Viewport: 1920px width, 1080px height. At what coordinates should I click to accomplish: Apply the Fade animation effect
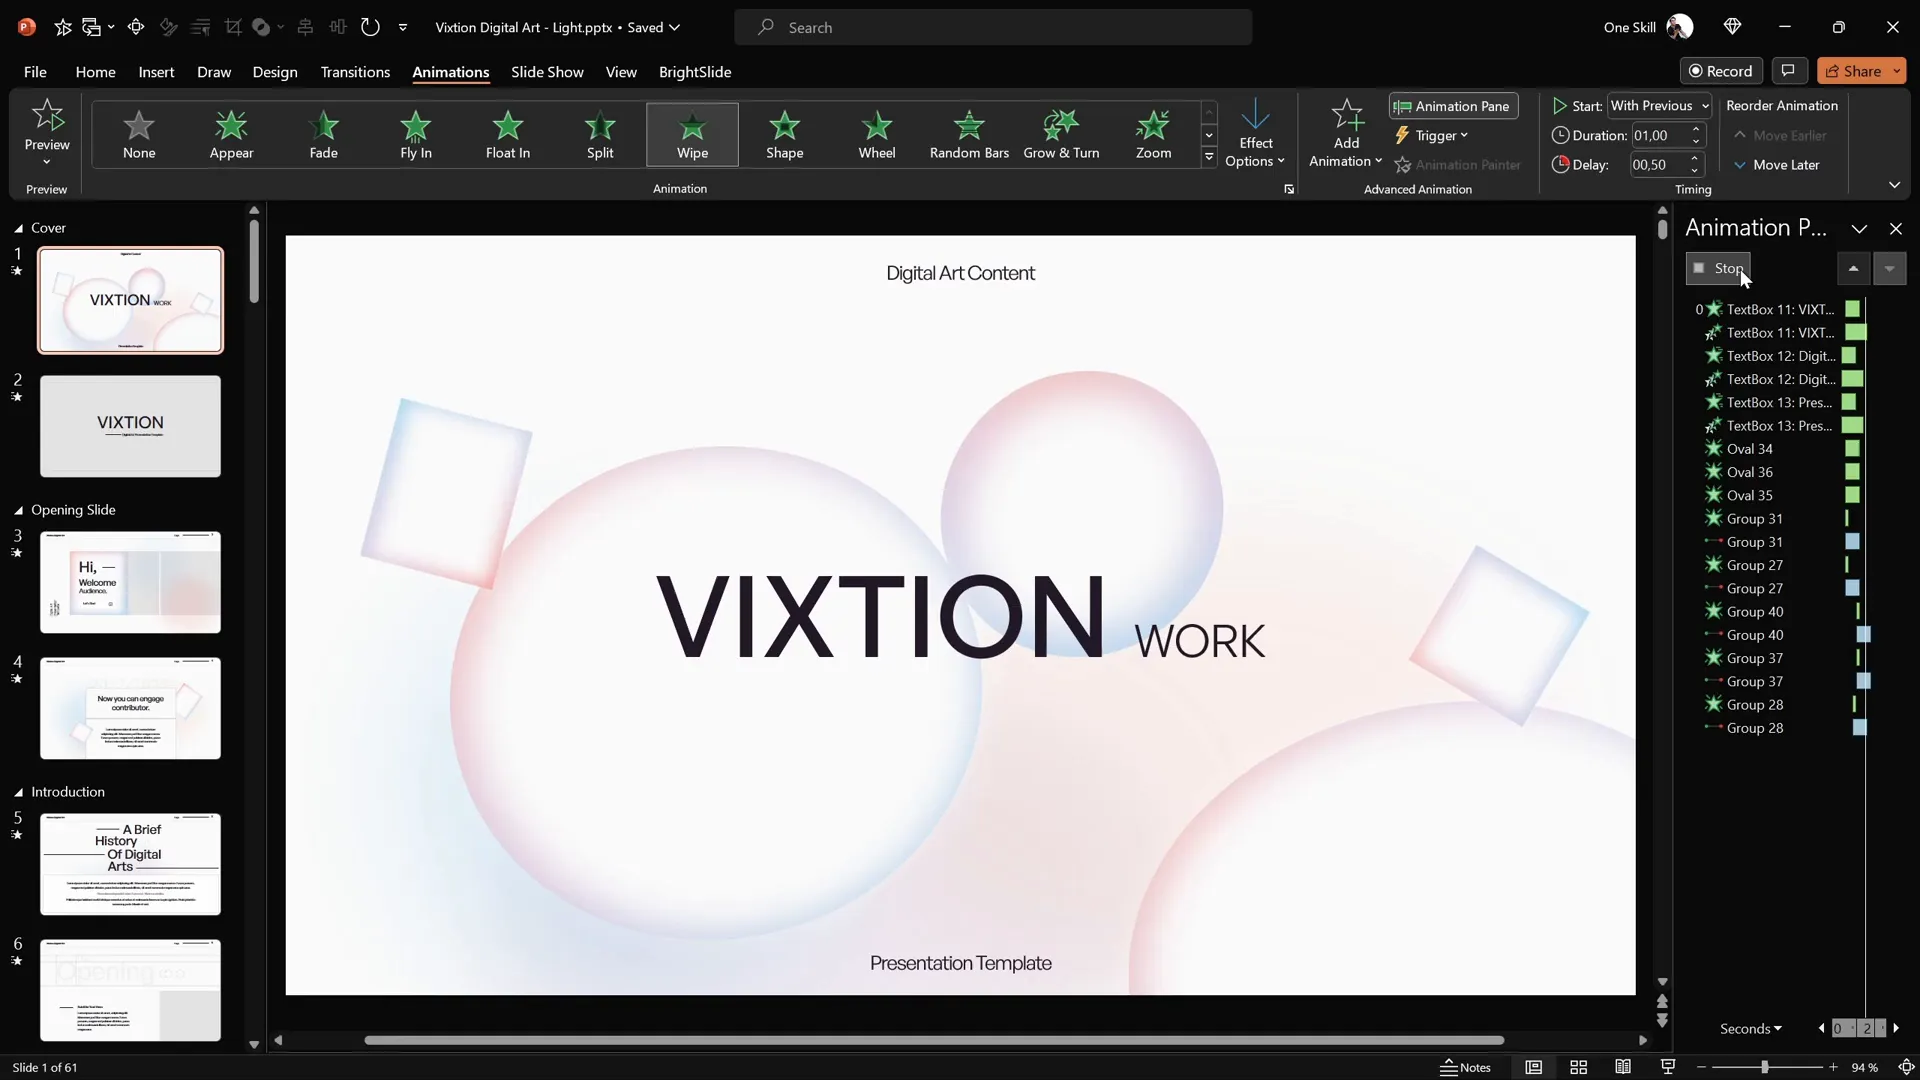(x=323, y=134)
